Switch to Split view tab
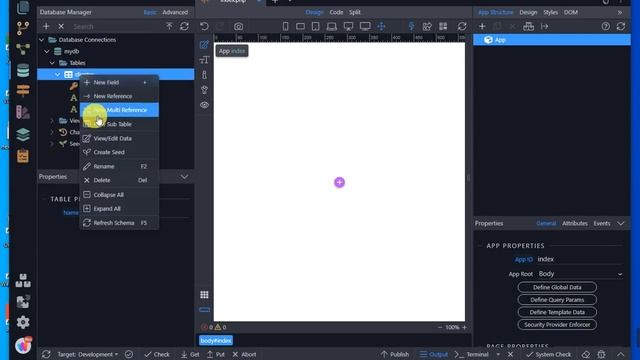This screenshot has width=640, height=360. pyautogui.click(x=355, y=12)
